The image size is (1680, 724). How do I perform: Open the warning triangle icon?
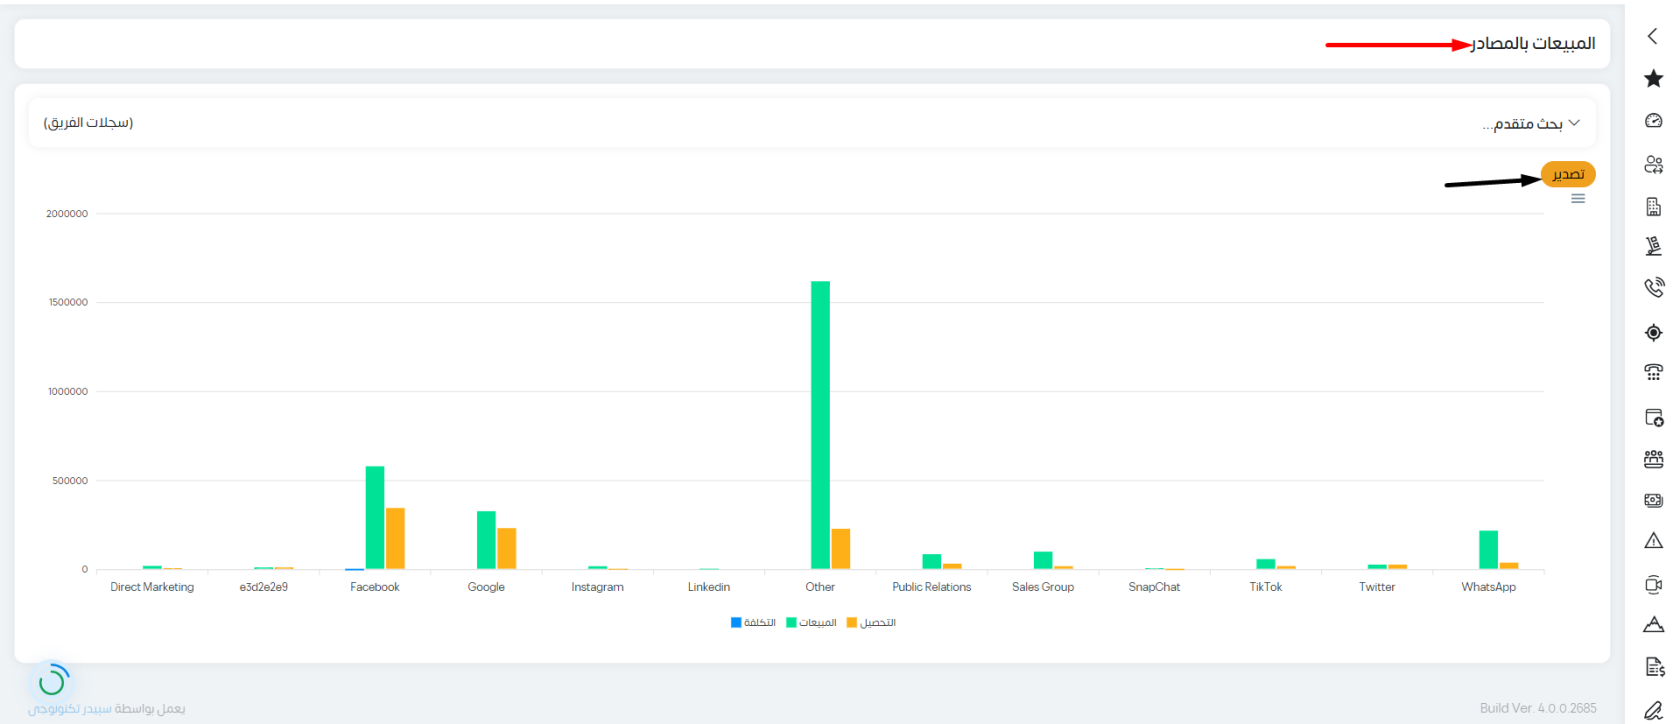point(1653,541)
